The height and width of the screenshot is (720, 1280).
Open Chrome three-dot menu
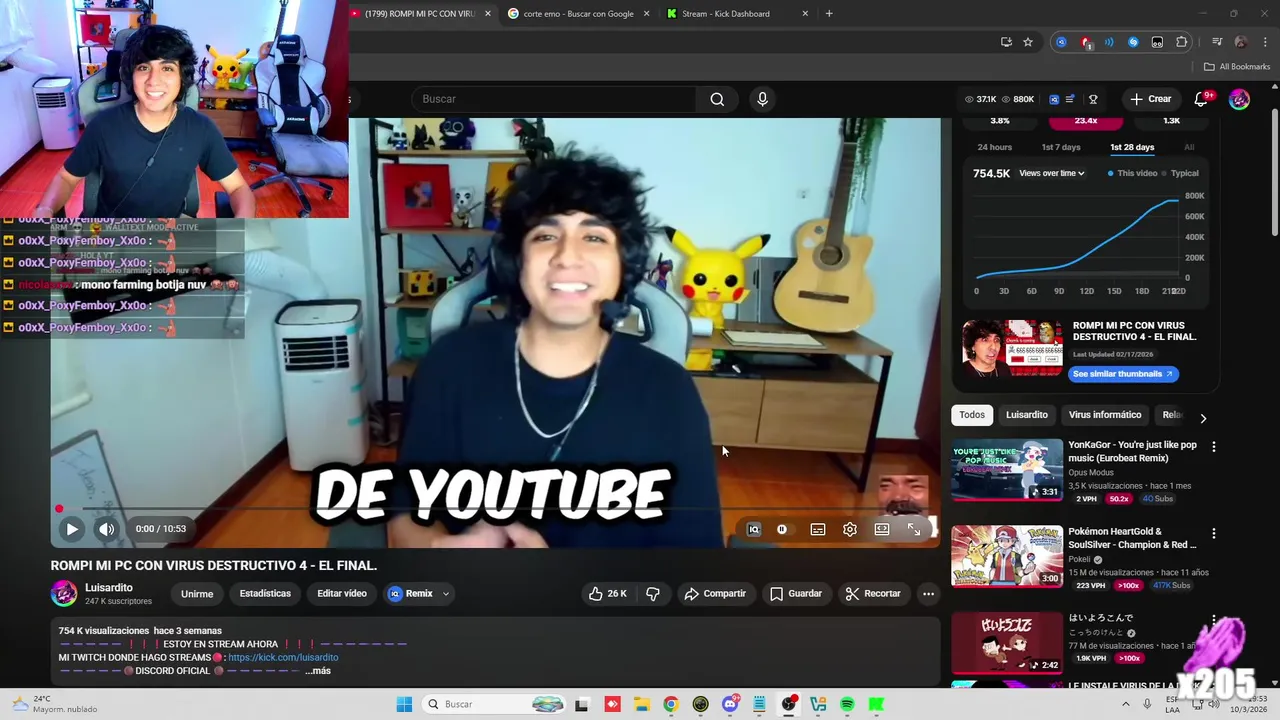[1264, 42]
